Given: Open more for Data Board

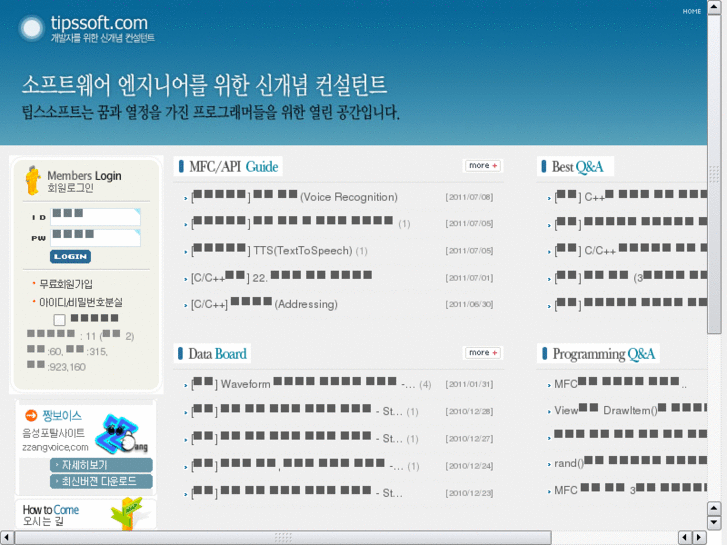Looking at the screenshot, I should (x=483, y=353).
